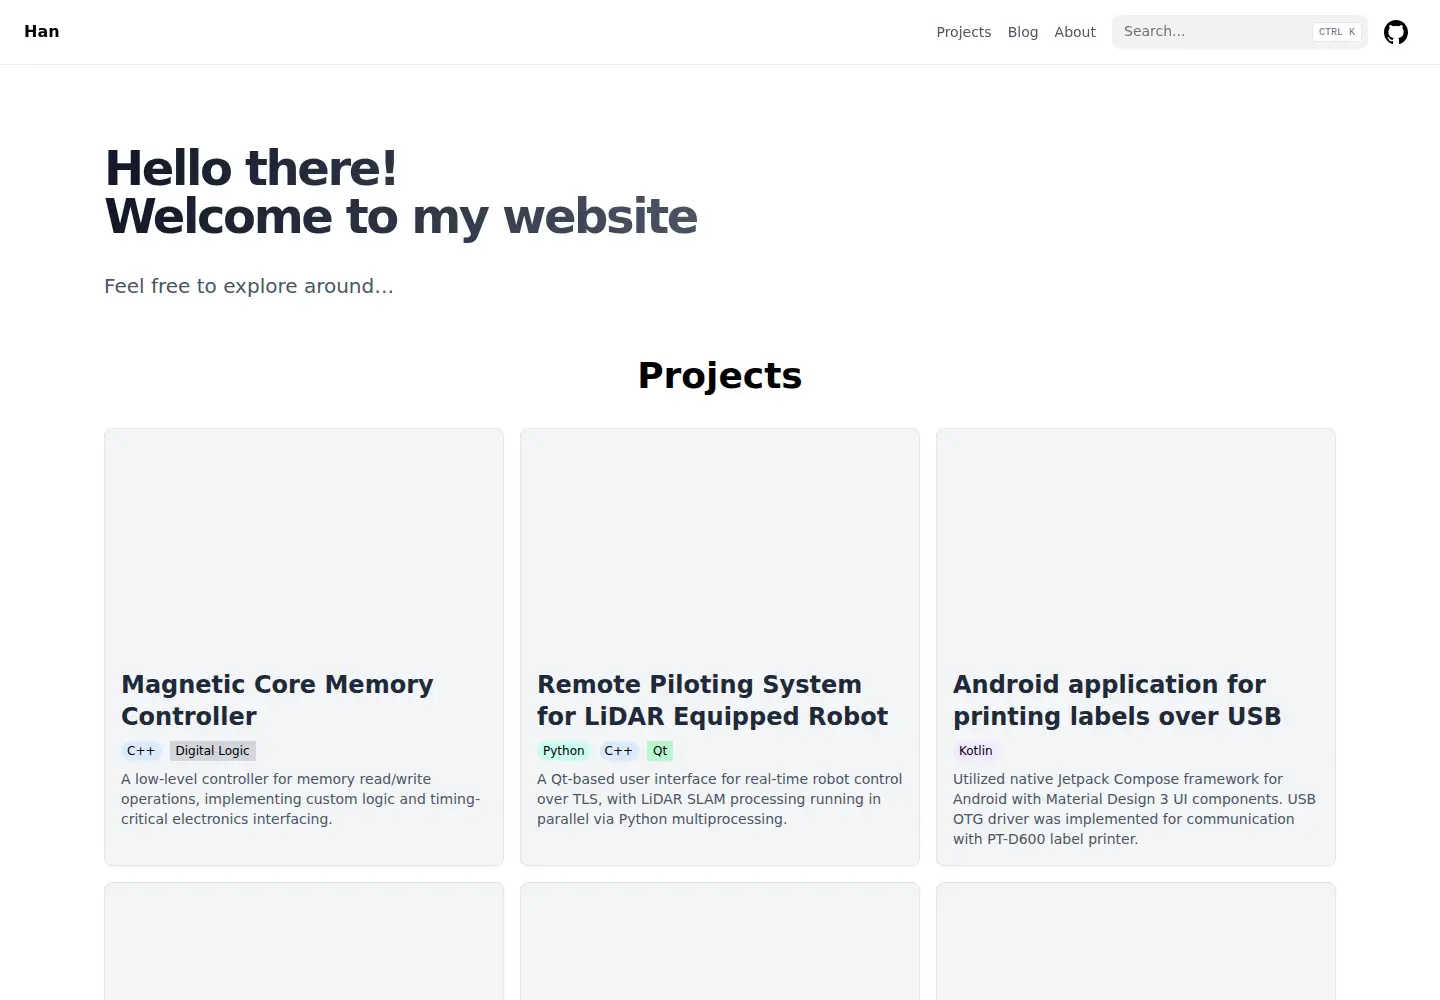The image size is (1440, 1000).
Task: Click the Han site logo
Action: [42, 31]
